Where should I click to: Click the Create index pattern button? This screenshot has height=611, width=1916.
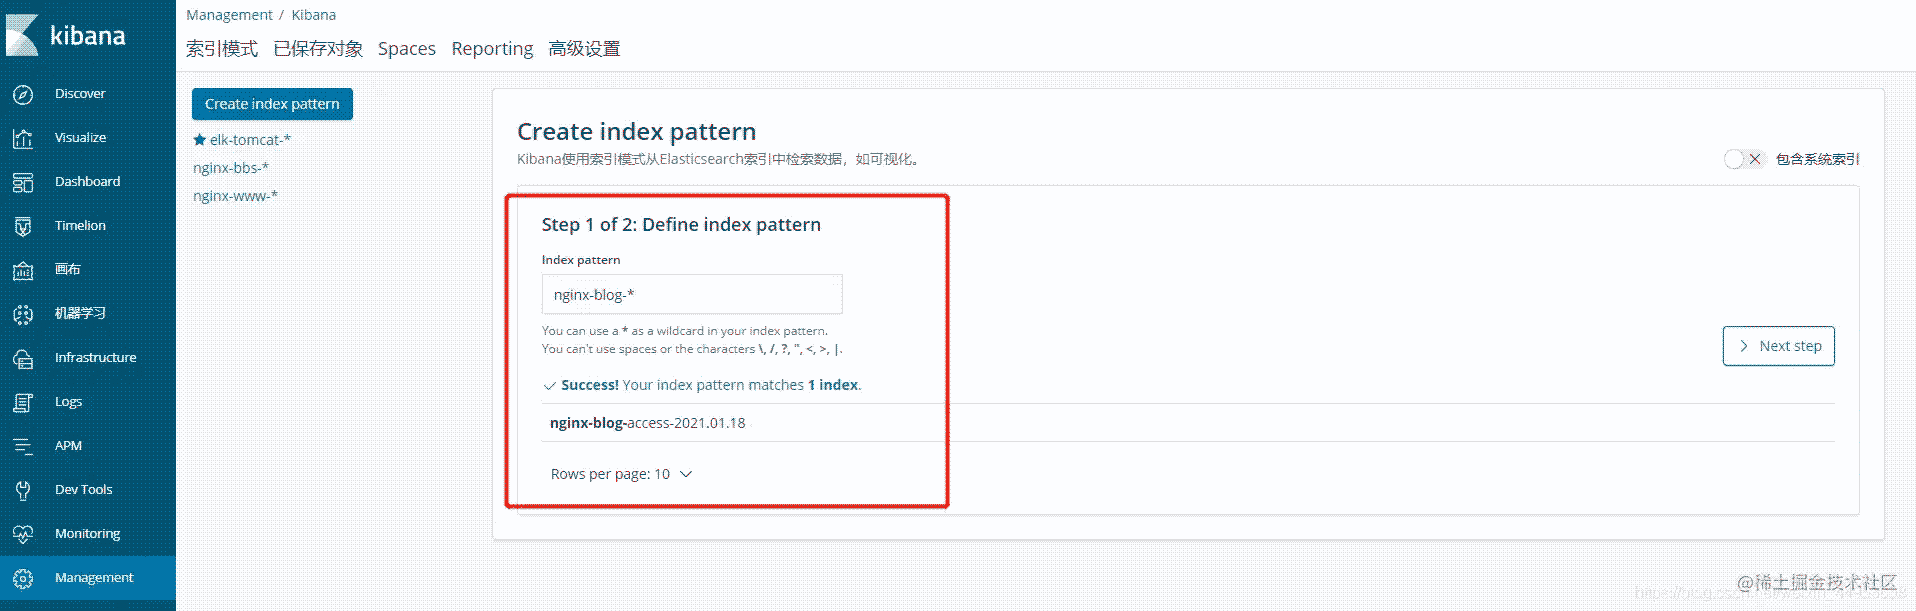(x=272, y=104)
